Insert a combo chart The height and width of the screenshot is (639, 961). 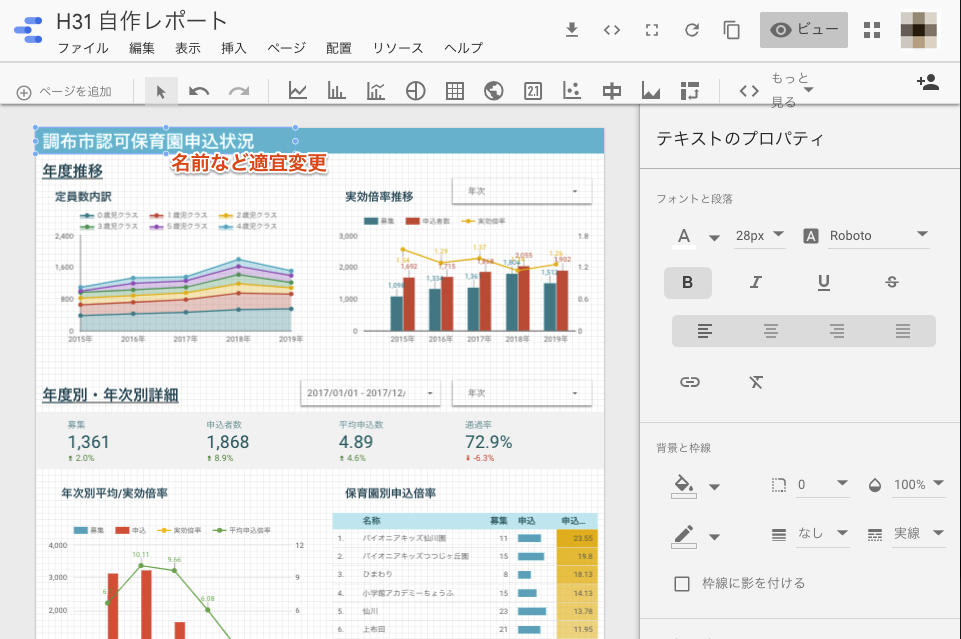tap(376, 91)
